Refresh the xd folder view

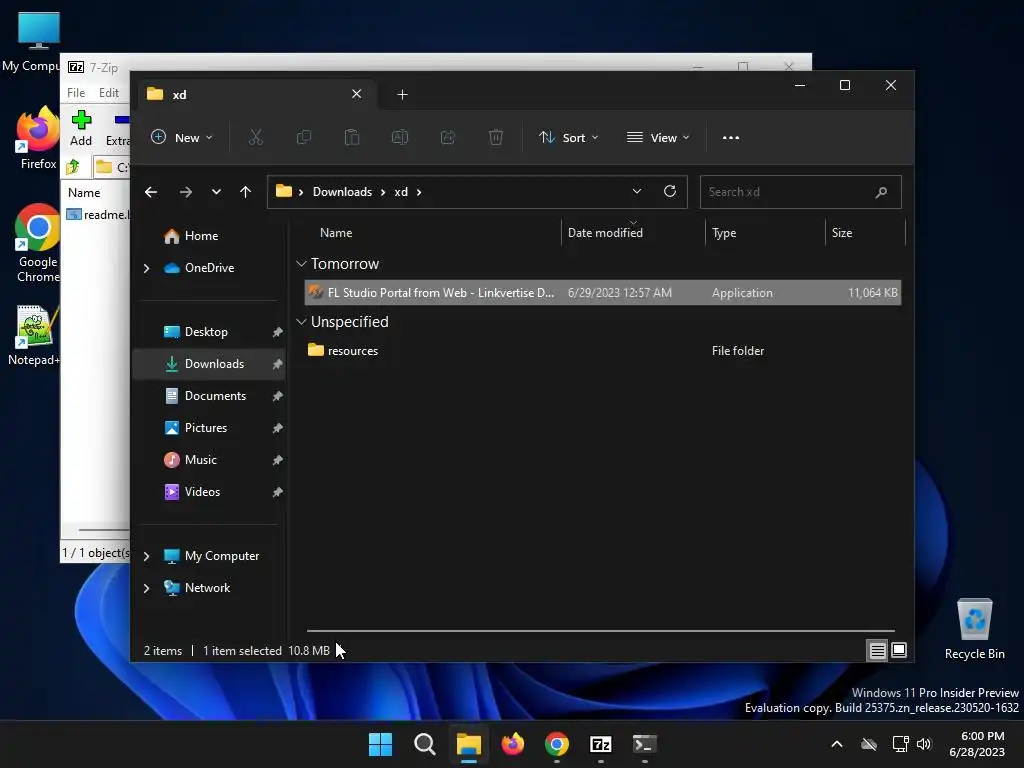pyautogui.click(x=669, y=191)
